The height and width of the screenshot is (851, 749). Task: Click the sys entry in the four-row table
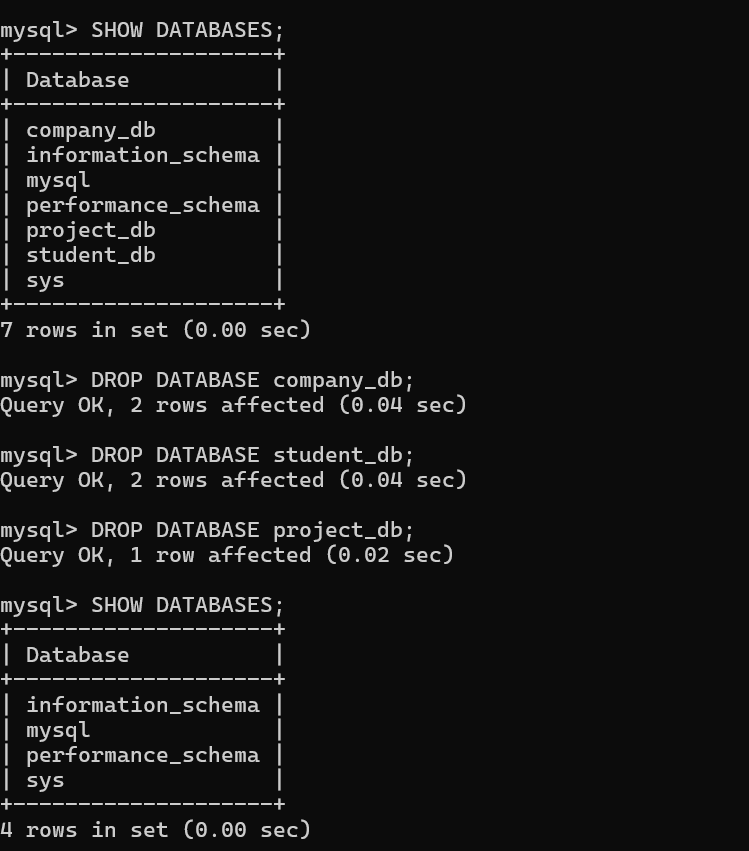pyautogui.click(x=45, y=780)
